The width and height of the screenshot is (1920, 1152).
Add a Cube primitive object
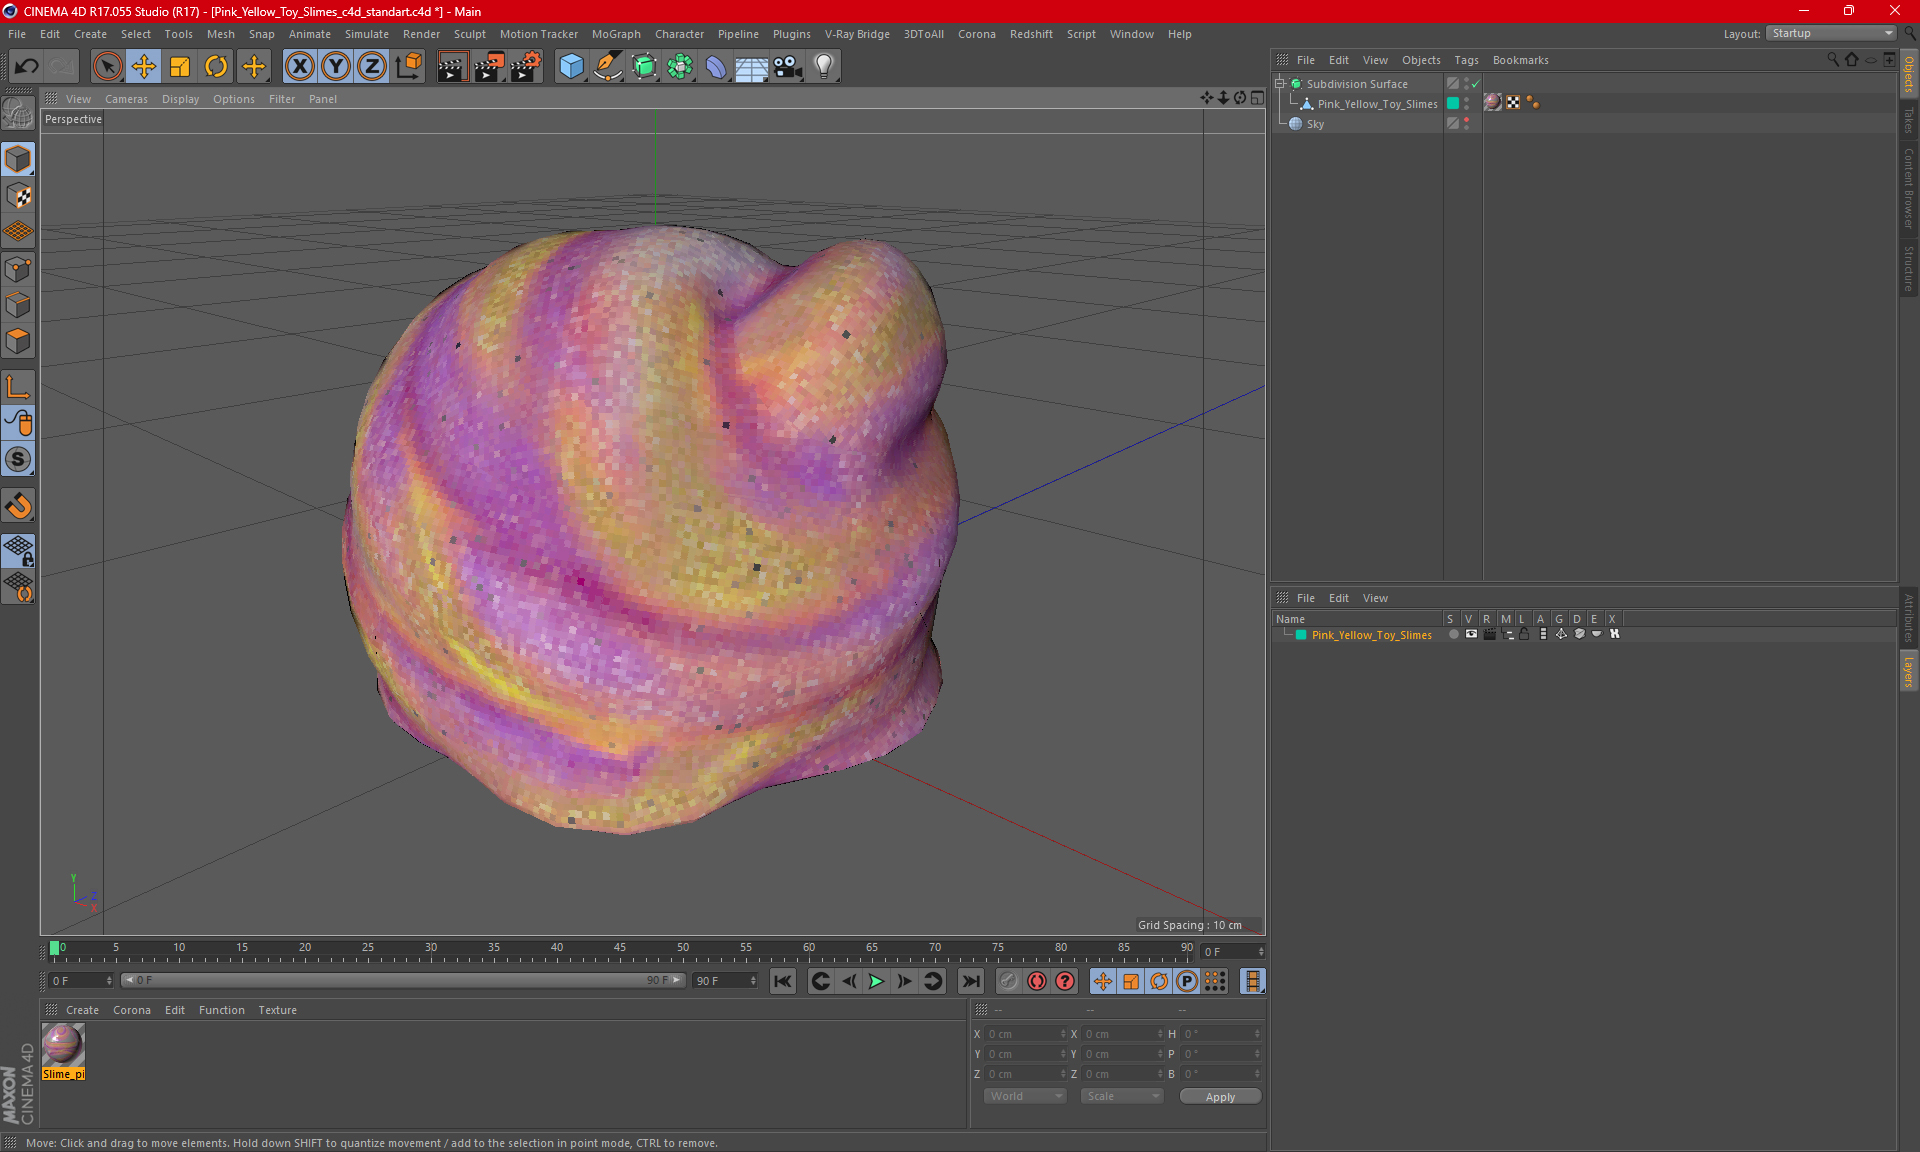click(x=571, y=66)
